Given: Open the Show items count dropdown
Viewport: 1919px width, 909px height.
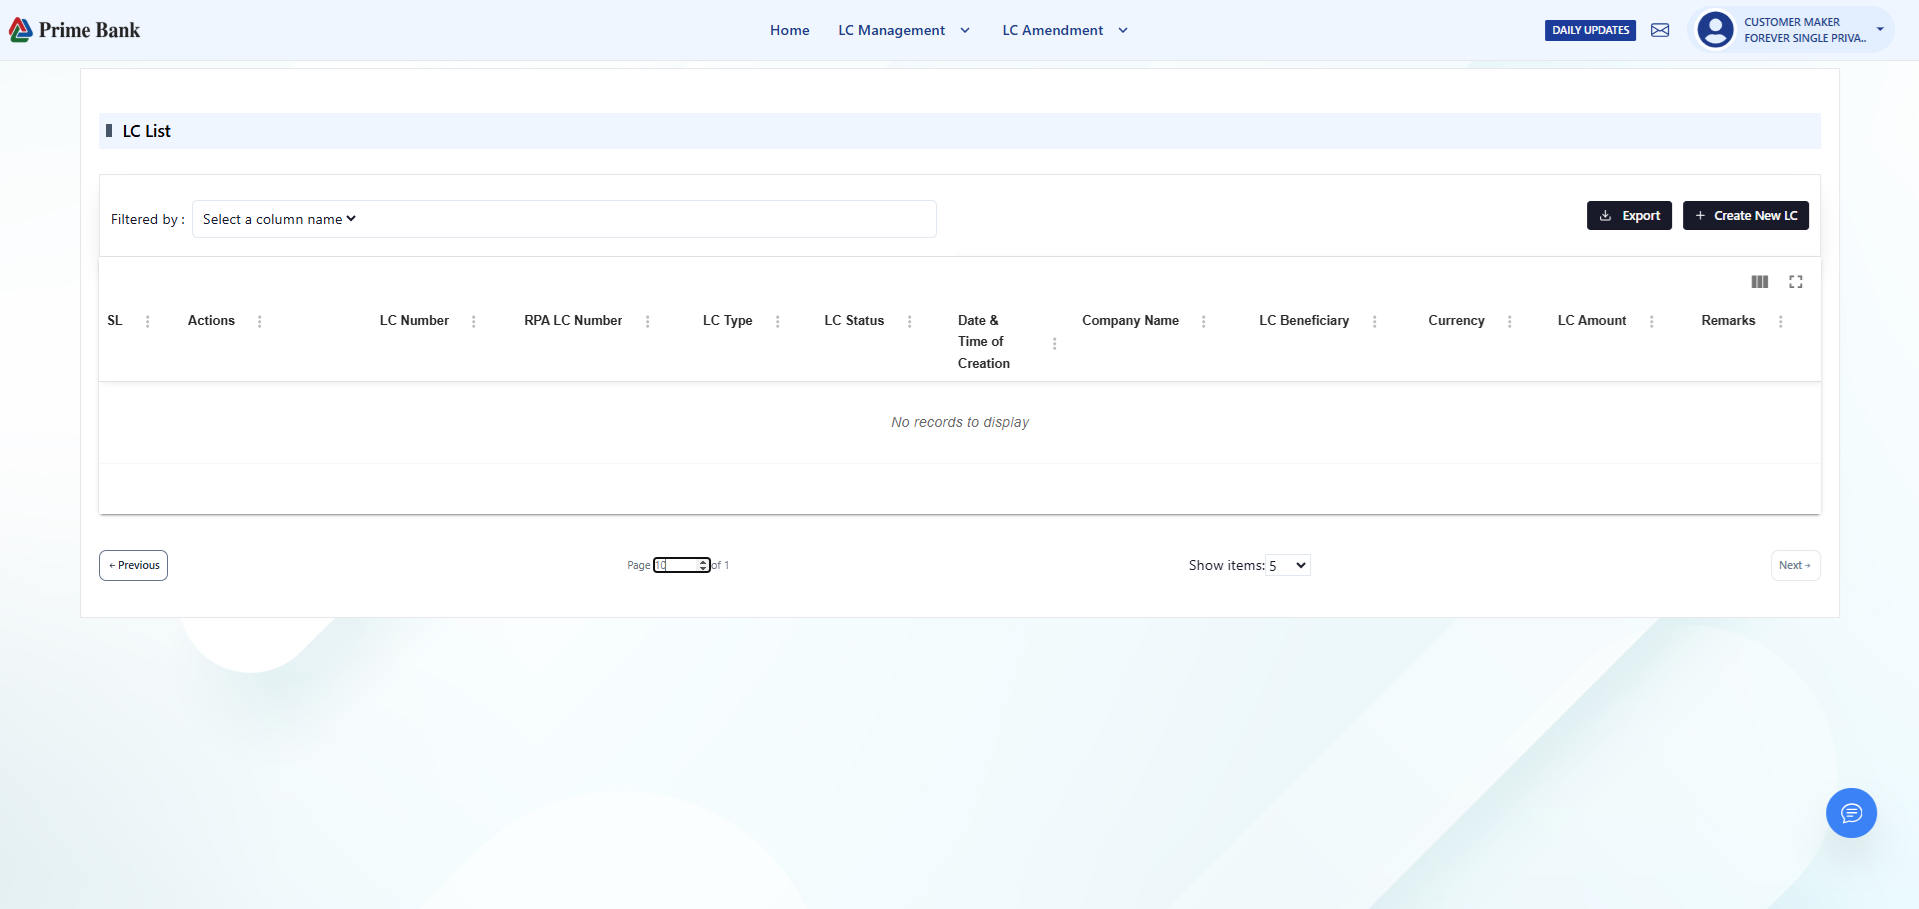Looking at the screenshot, I should [1288, 565].
